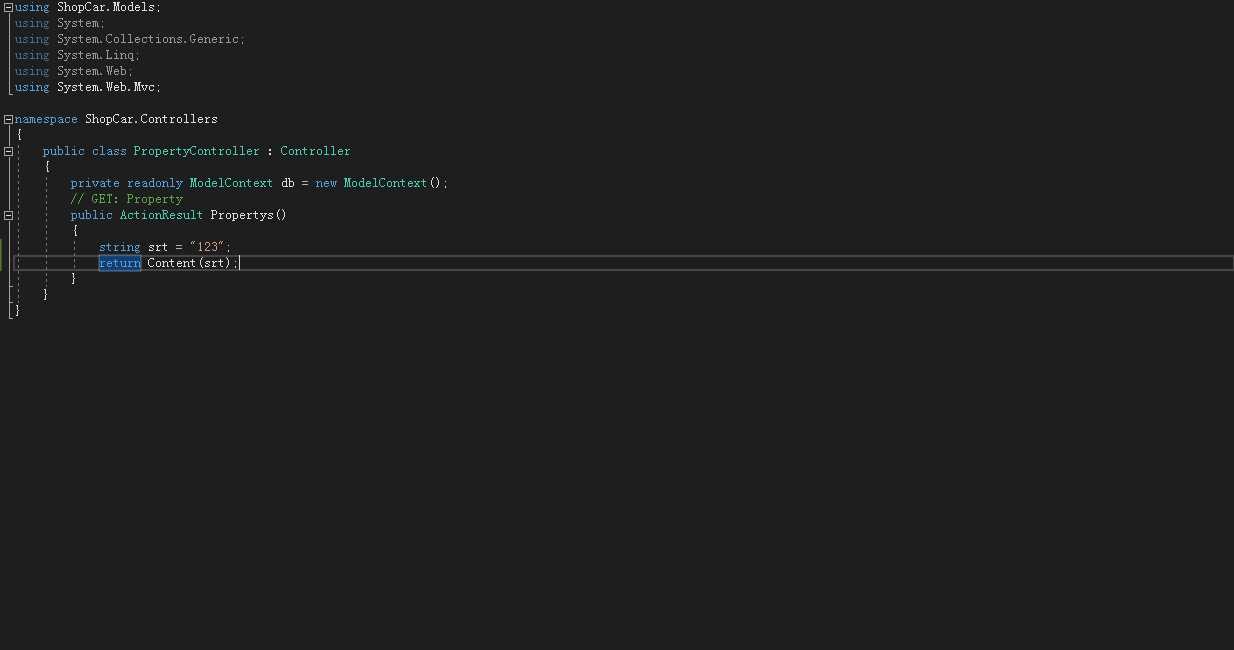Collapse the ShopCar.Controllers namespace block
The width and height of the screenshot is (1234, 650).
click(8, 119)
